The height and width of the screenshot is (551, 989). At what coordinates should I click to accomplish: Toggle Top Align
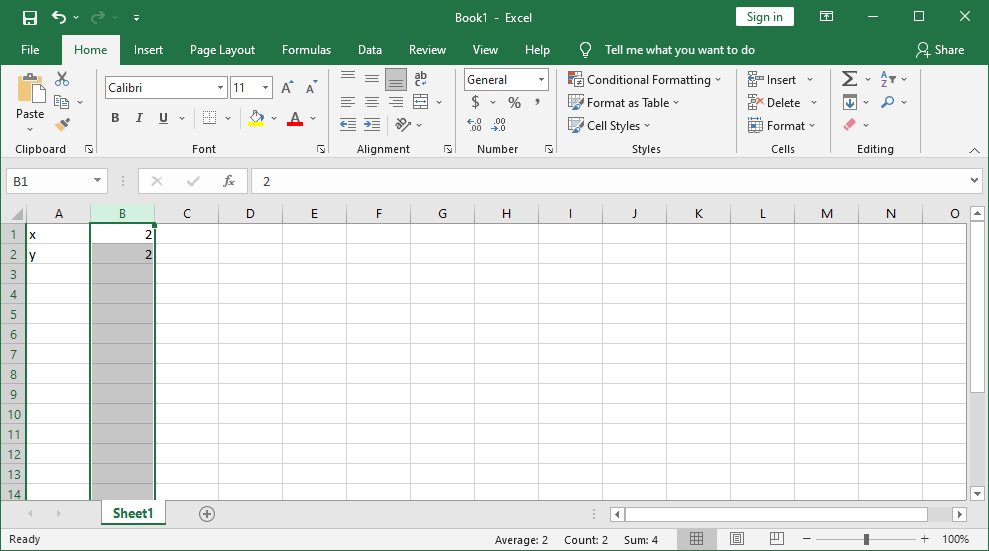348,79
